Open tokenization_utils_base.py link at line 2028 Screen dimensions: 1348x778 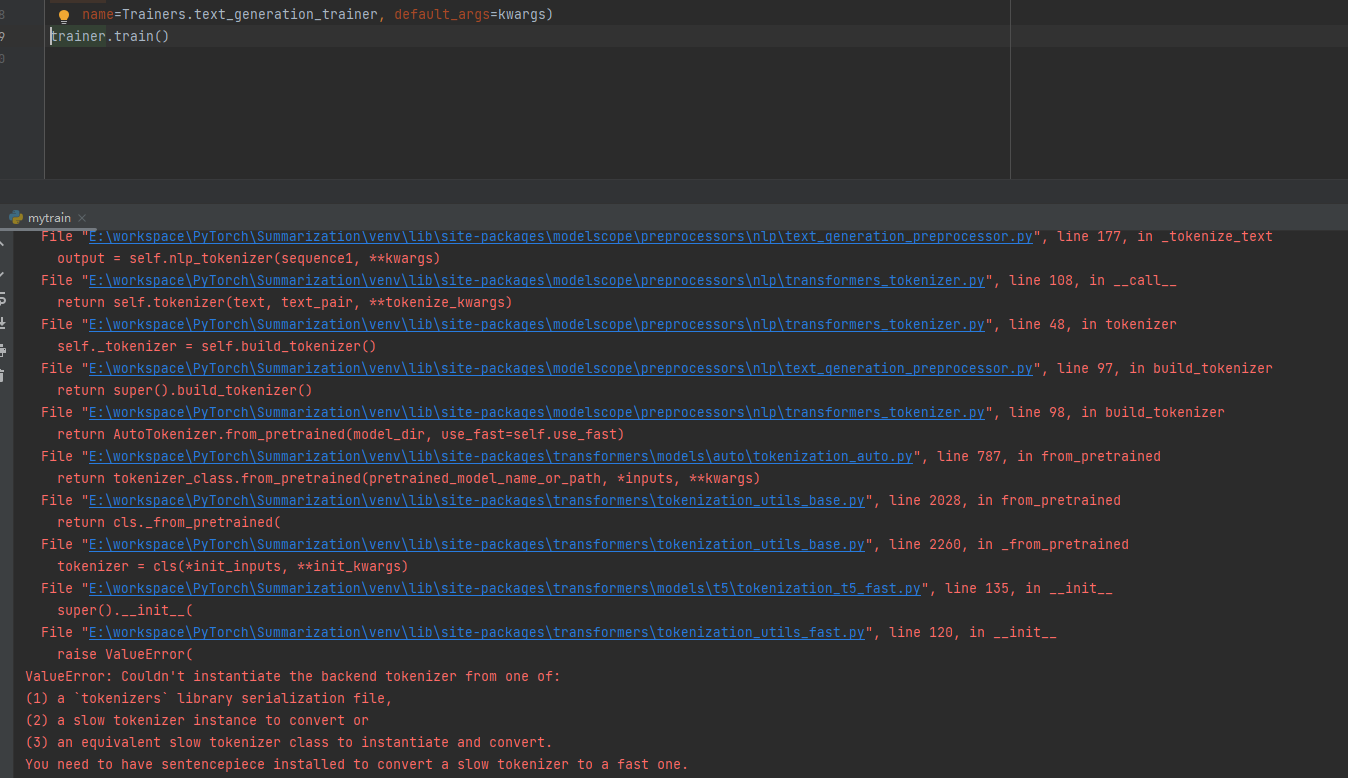click(477, 501)
